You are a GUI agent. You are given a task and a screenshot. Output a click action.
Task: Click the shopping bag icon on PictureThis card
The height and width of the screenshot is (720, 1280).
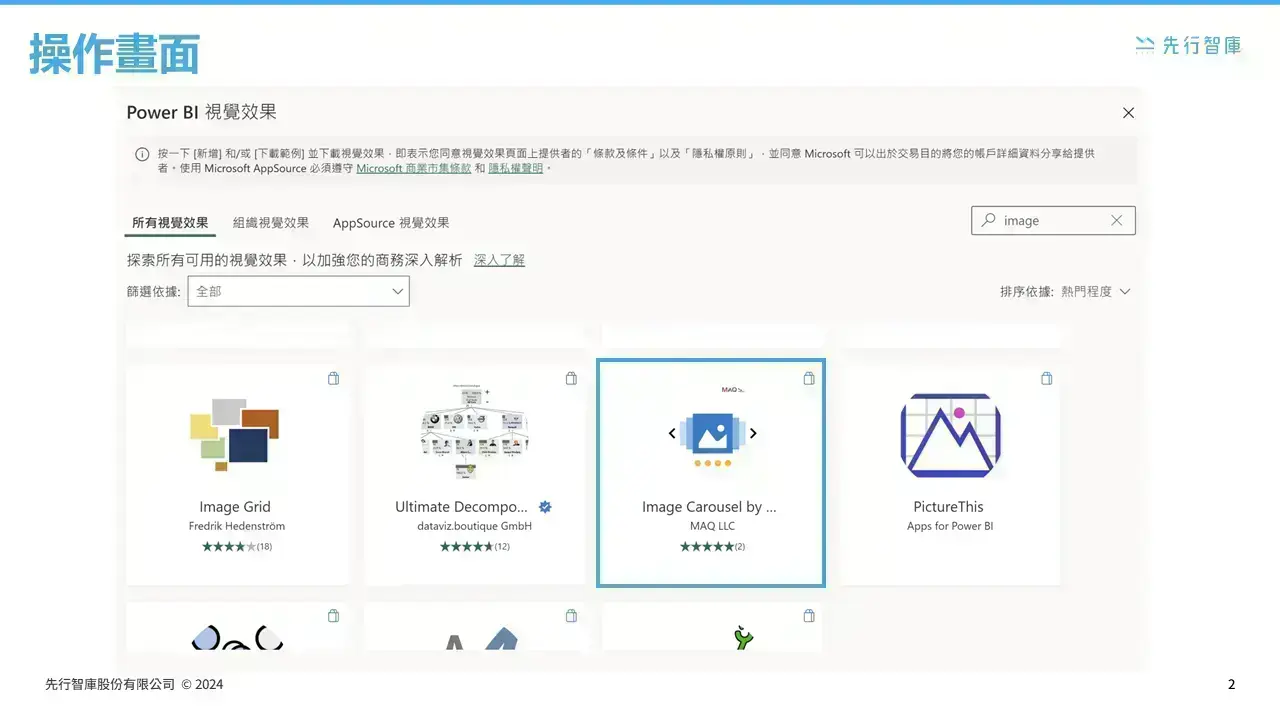click(x=1047, y=378)
